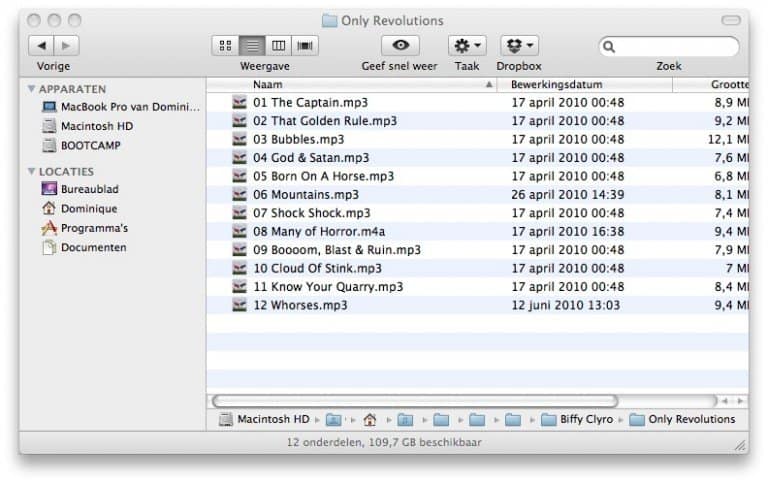Jump to the home folder icon in path bar
Screen dimensions: 768x483
coord(370,420)
